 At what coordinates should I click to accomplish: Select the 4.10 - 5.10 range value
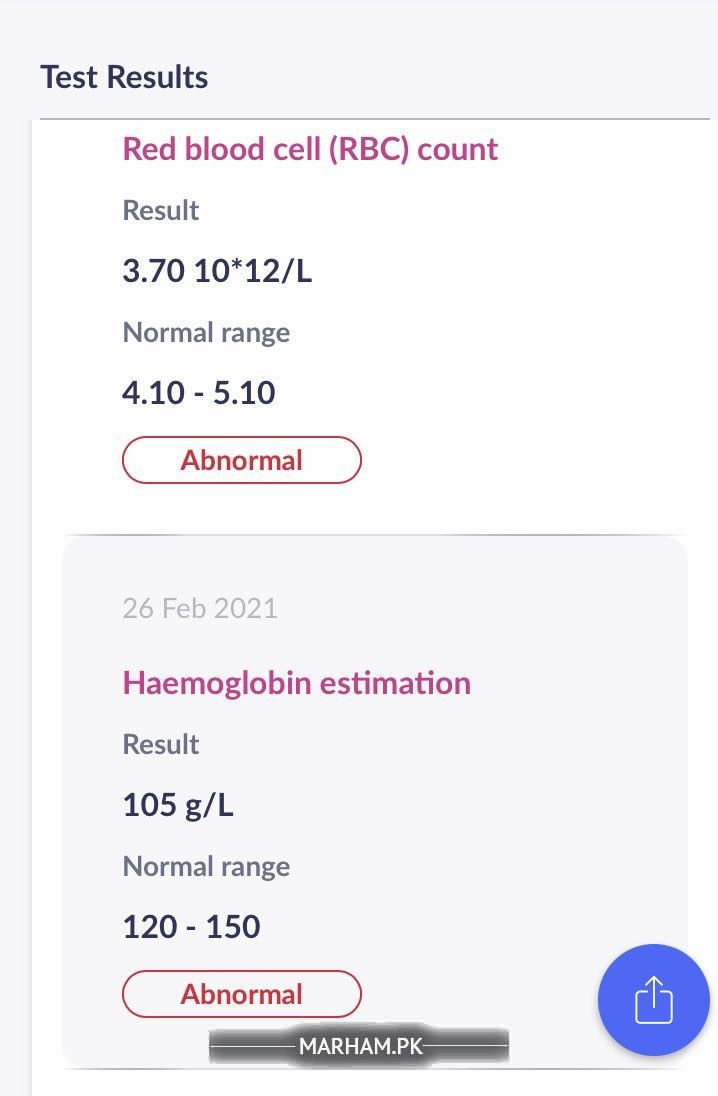tap(199, 392)
